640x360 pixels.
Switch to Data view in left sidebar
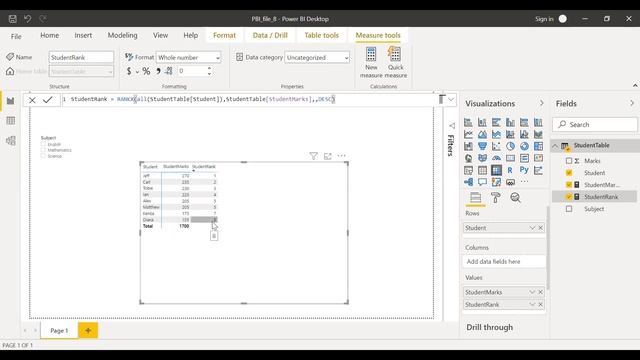(11, 121)
